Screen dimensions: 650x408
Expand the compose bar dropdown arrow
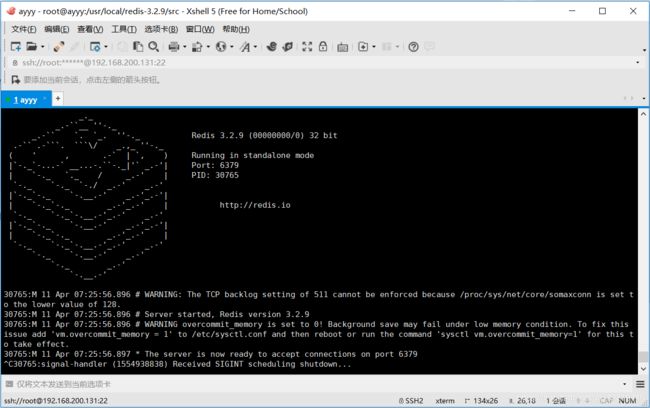625,384
